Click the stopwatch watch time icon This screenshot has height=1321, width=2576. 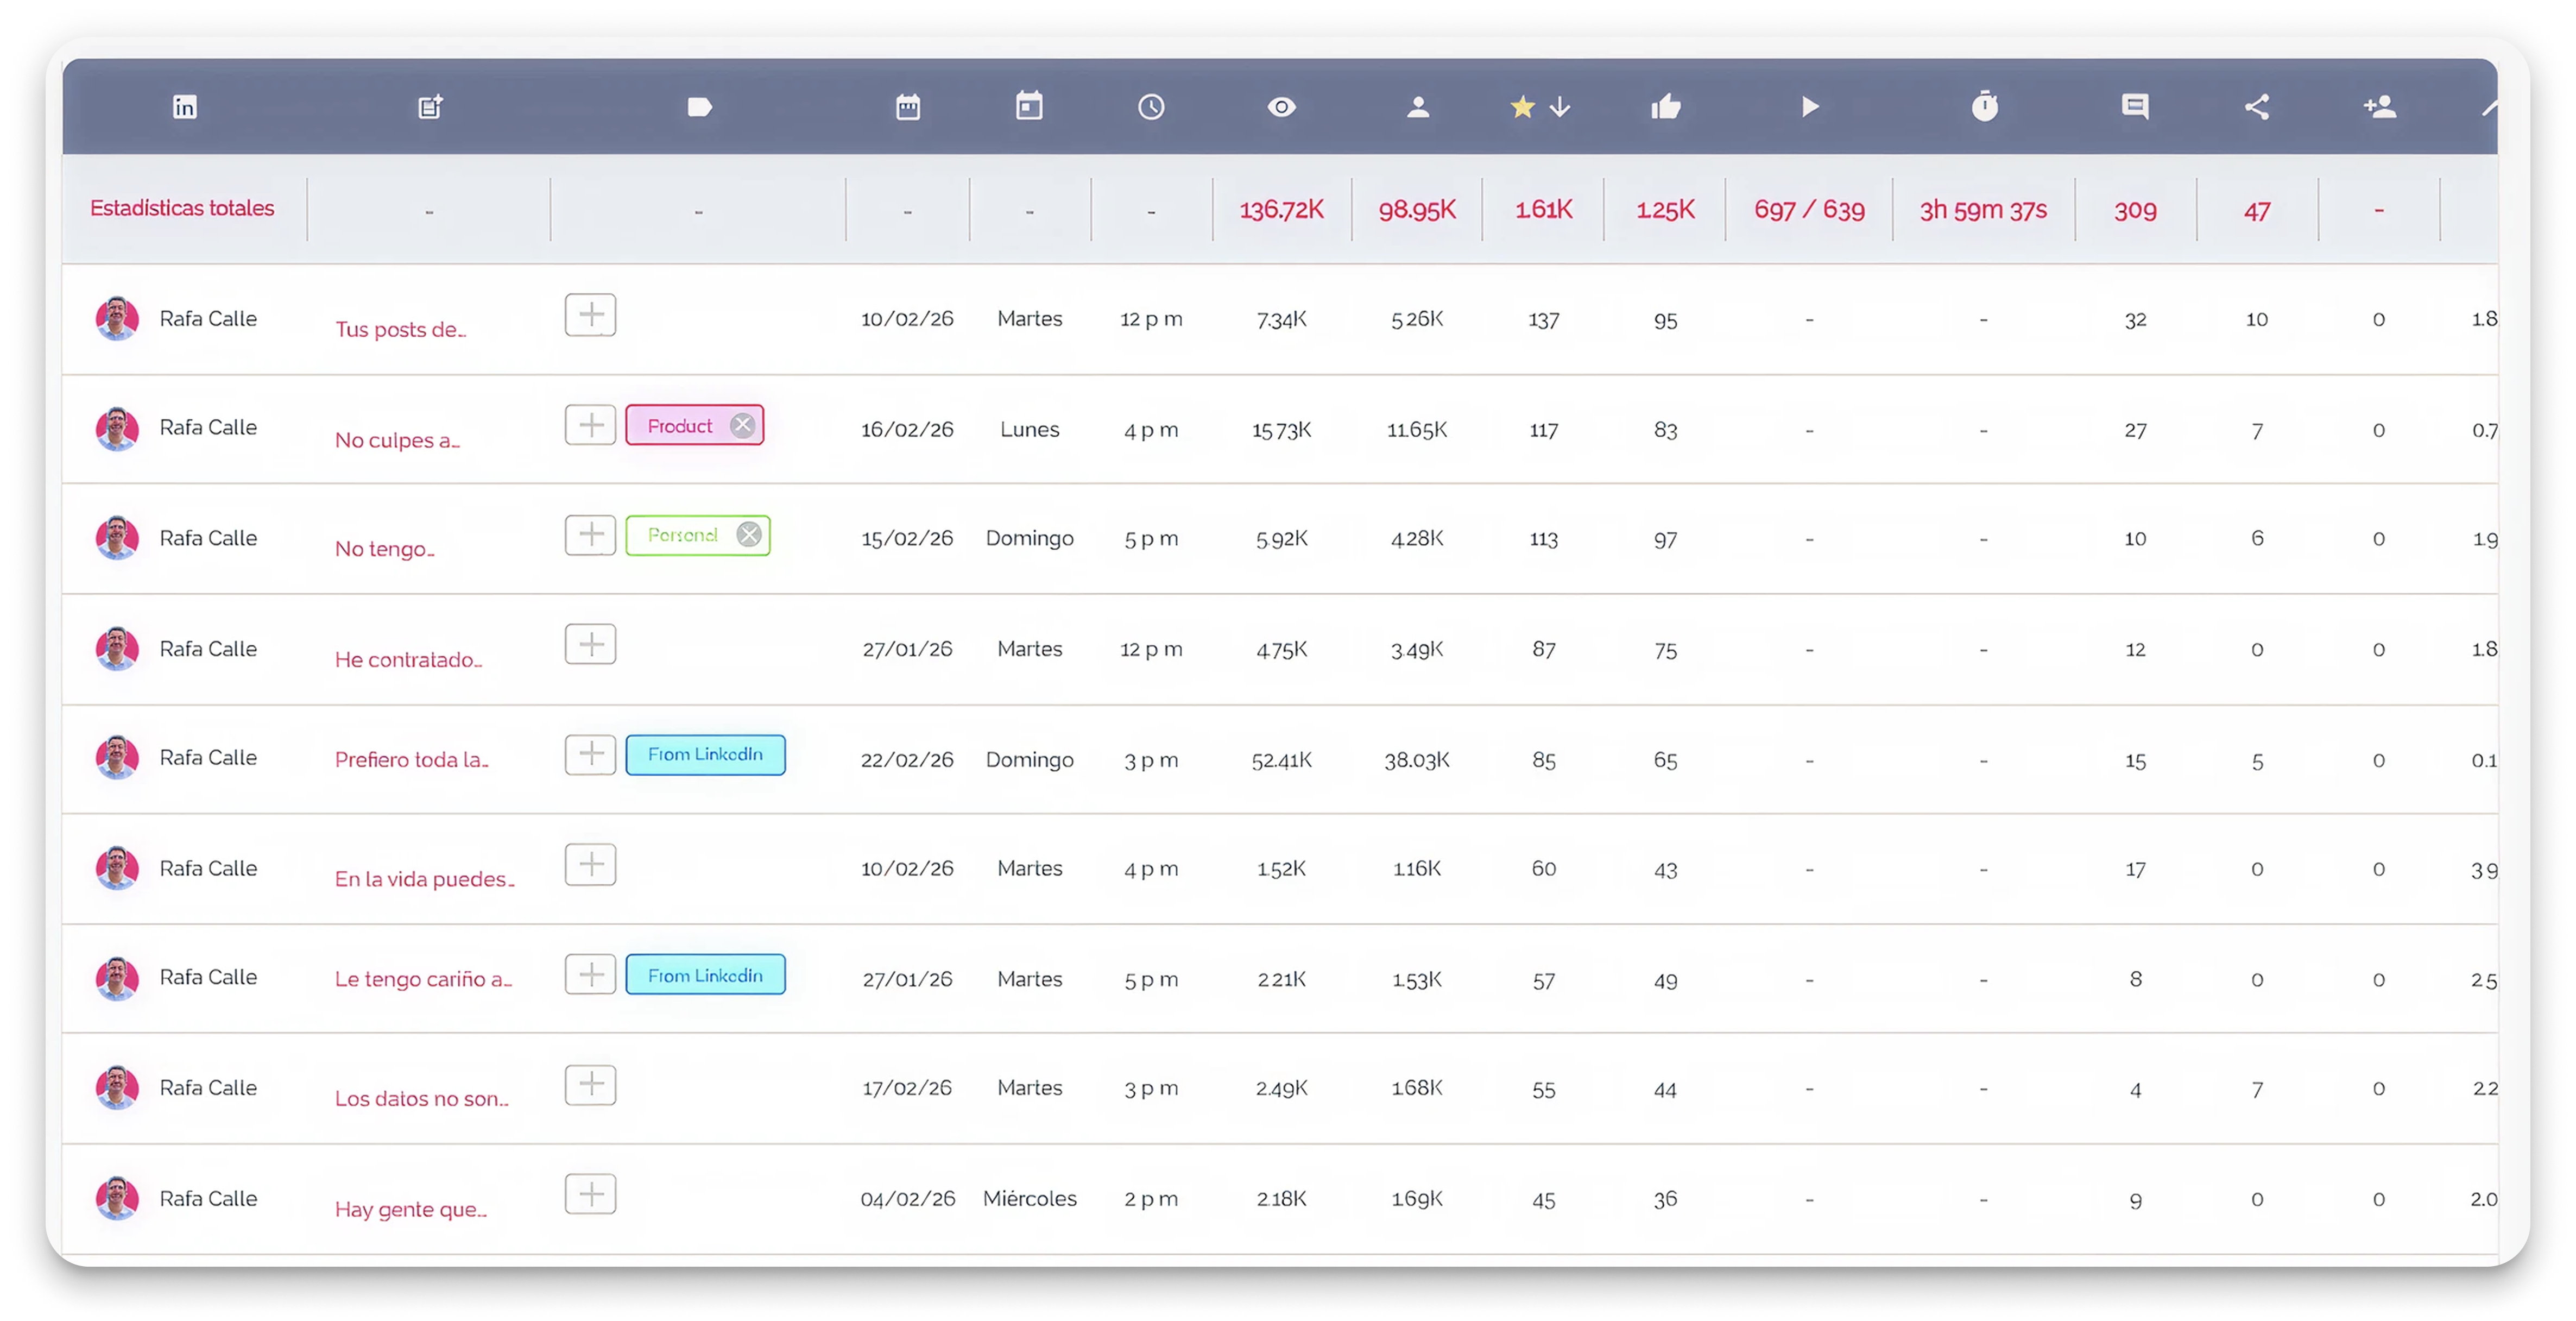tap(1984, 107)
